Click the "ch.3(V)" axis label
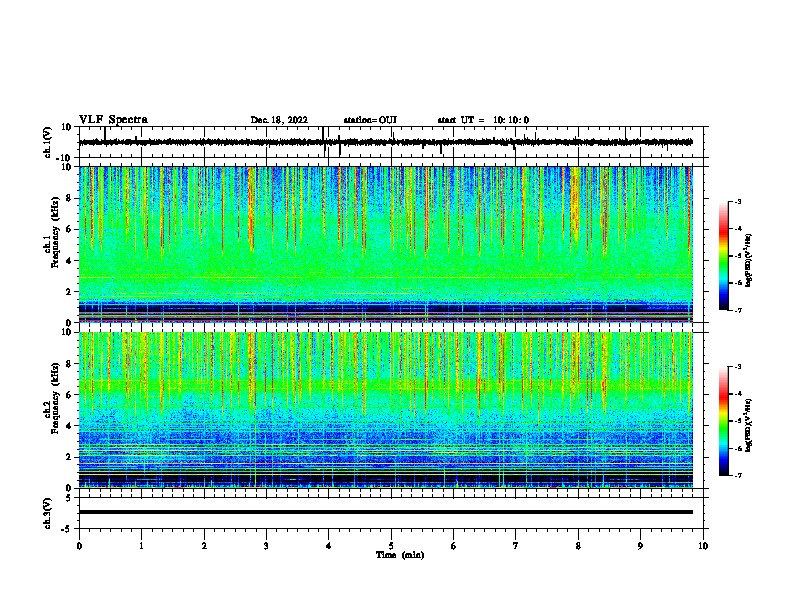This screenshot has width=792, height=612. pos(48,513)
